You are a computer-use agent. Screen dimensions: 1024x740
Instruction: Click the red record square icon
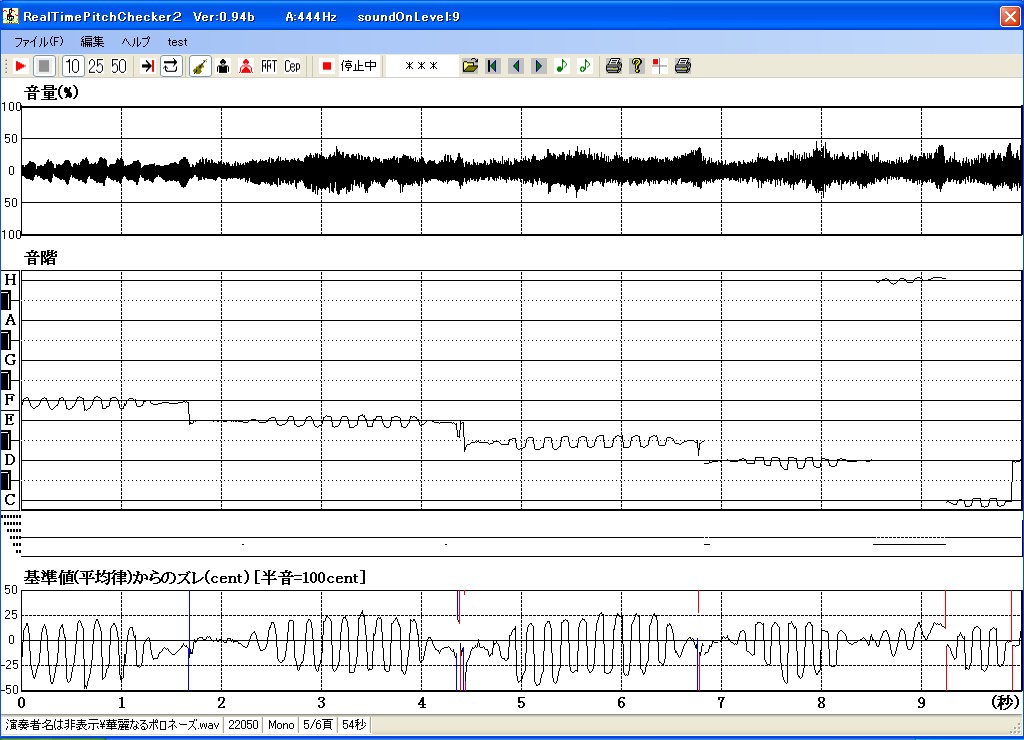327,66
